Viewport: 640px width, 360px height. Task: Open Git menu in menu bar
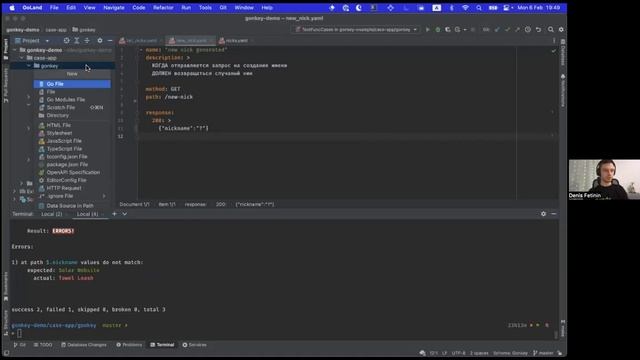(223, 8)
